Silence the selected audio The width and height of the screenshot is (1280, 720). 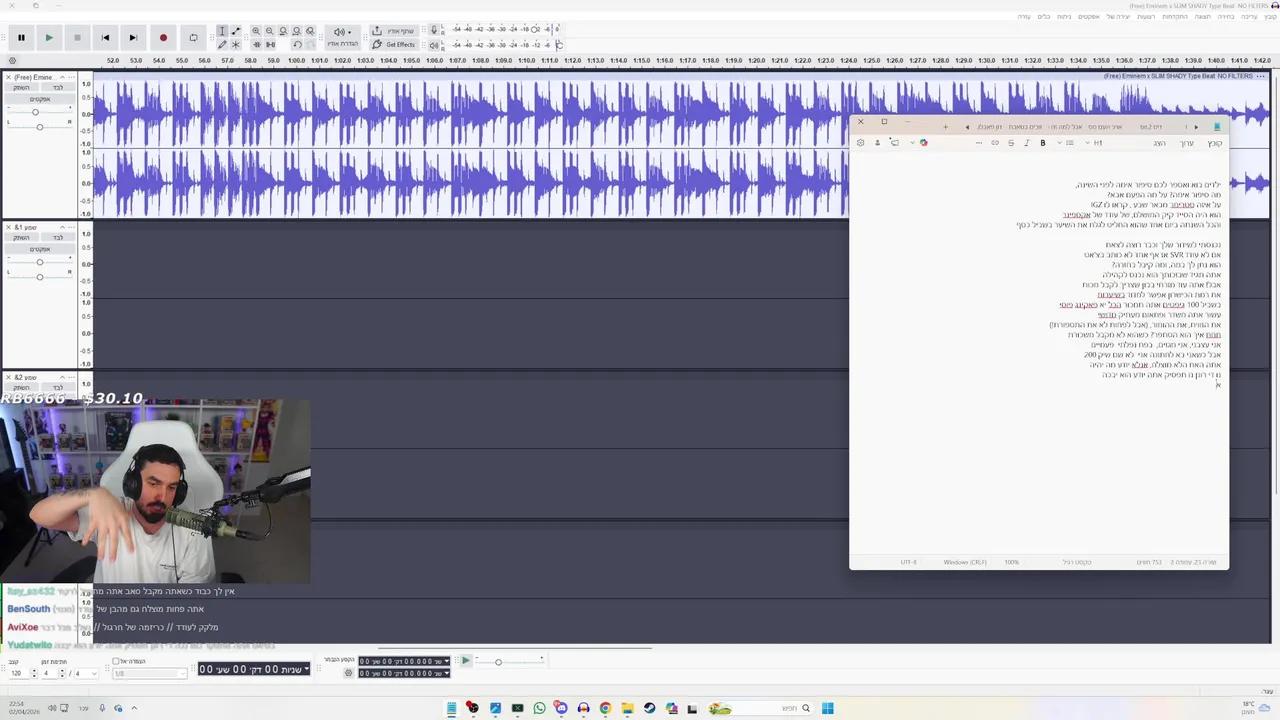tap(270, 45)
